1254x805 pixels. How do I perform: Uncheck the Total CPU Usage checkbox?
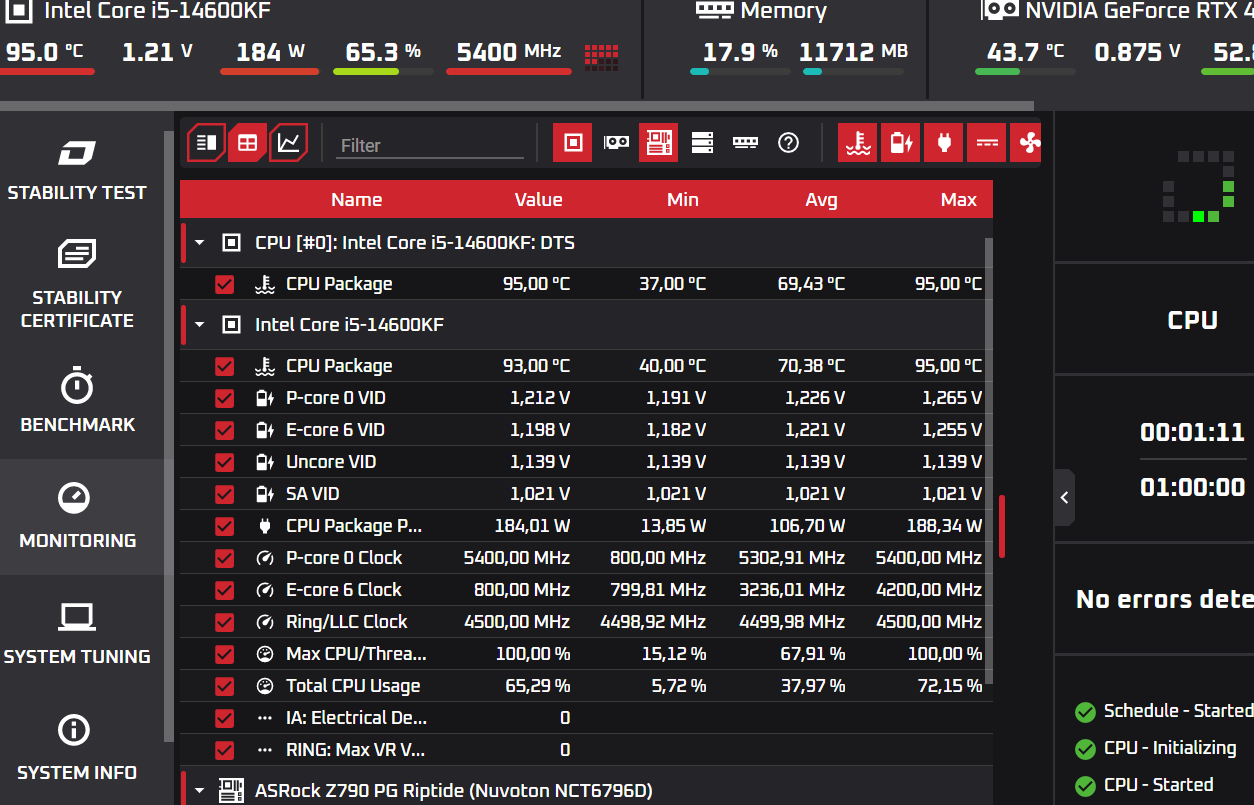(224, 686)
